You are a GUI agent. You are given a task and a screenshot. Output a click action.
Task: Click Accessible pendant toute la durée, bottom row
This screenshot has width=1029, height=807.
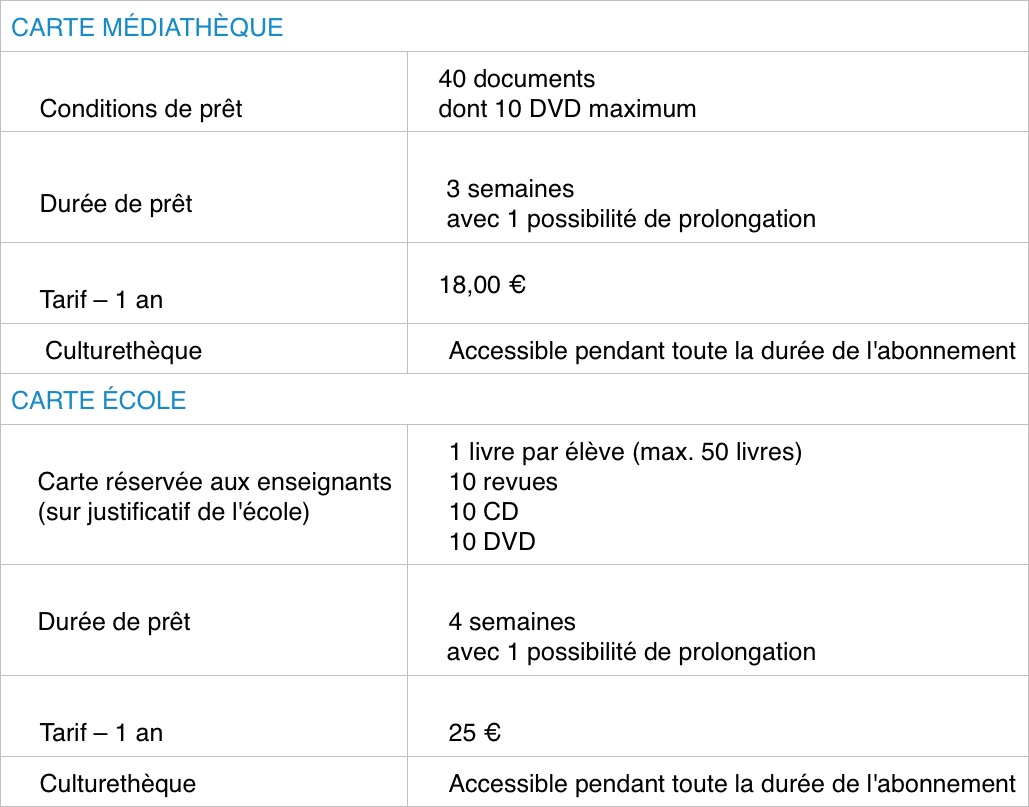pos(732,784)
